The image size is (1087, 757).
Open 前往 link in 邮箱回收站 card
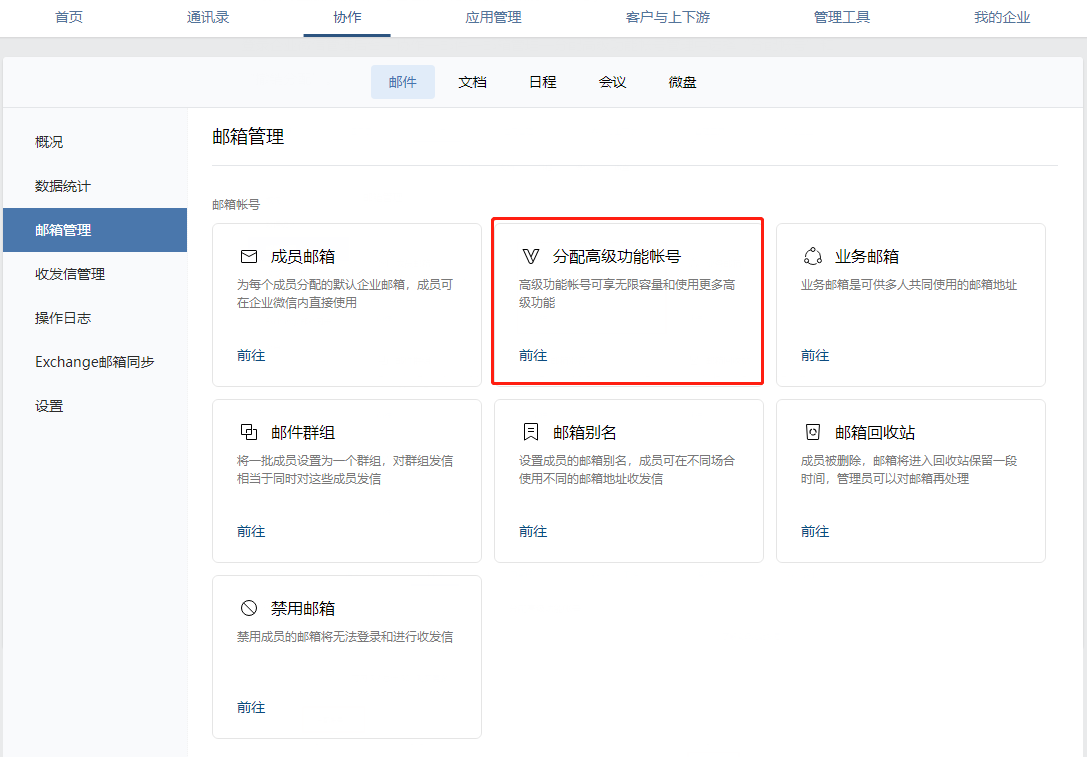coord(815,531)
